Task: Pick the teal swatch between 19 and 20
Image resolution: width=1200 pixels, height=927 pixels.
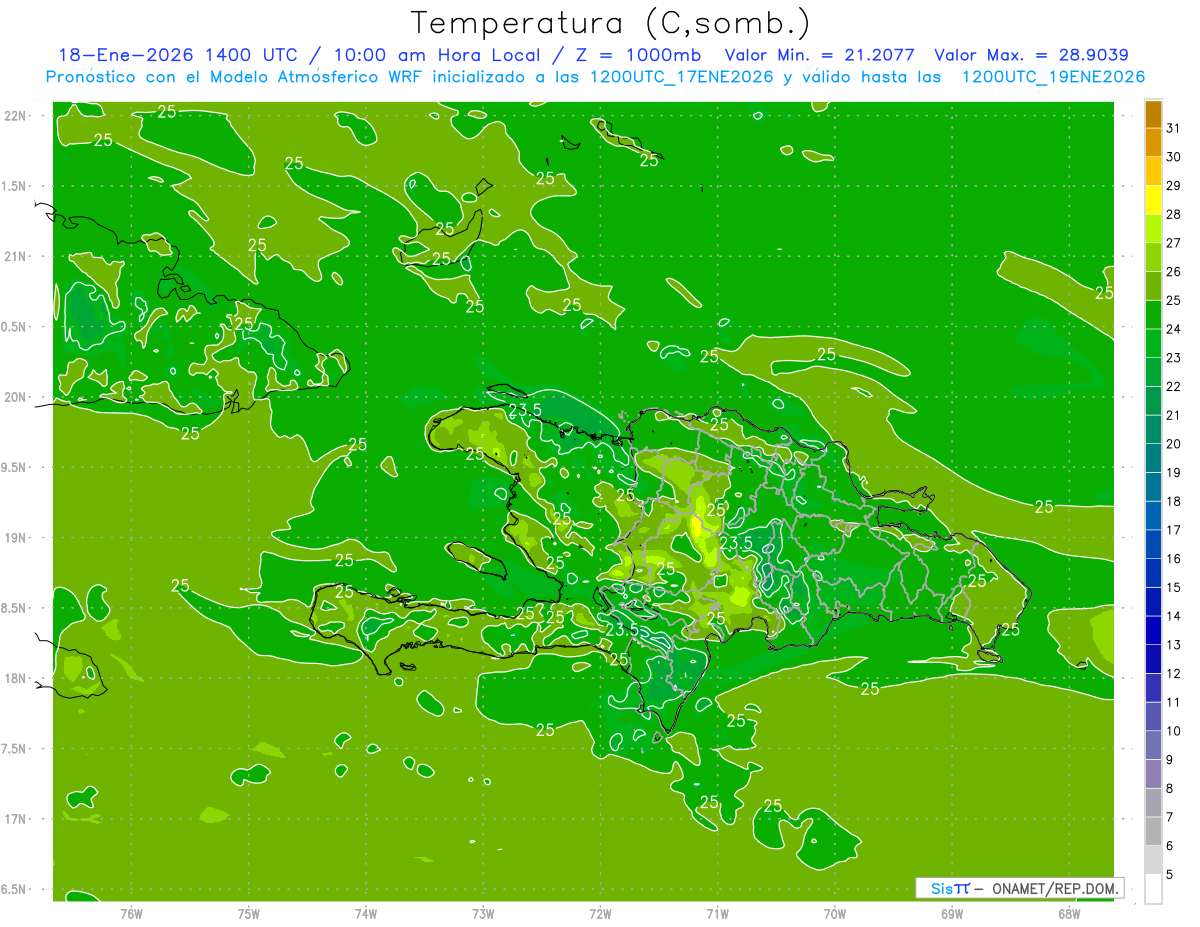Action: pos(1153,458)
